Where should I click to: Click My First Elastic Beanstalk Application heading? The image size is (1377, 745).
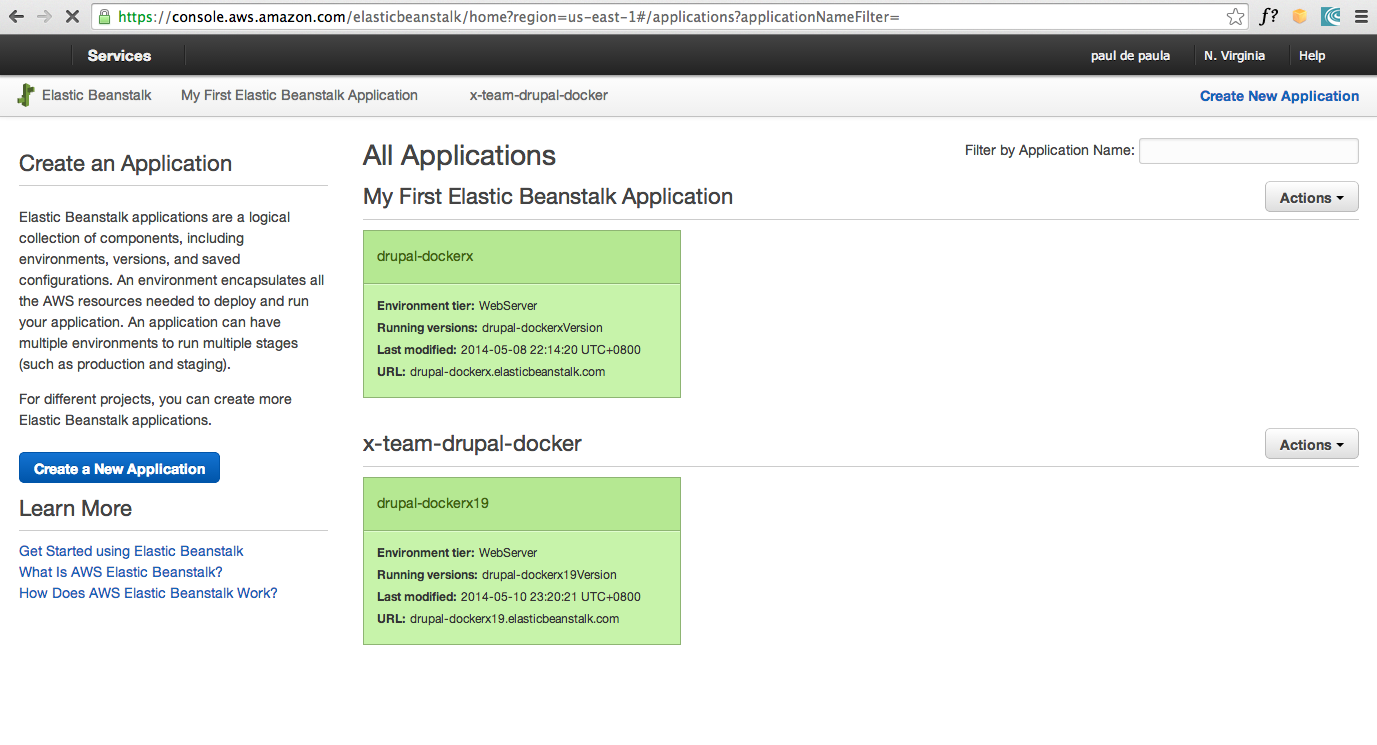pyautogui.click(x=548, y=196)
